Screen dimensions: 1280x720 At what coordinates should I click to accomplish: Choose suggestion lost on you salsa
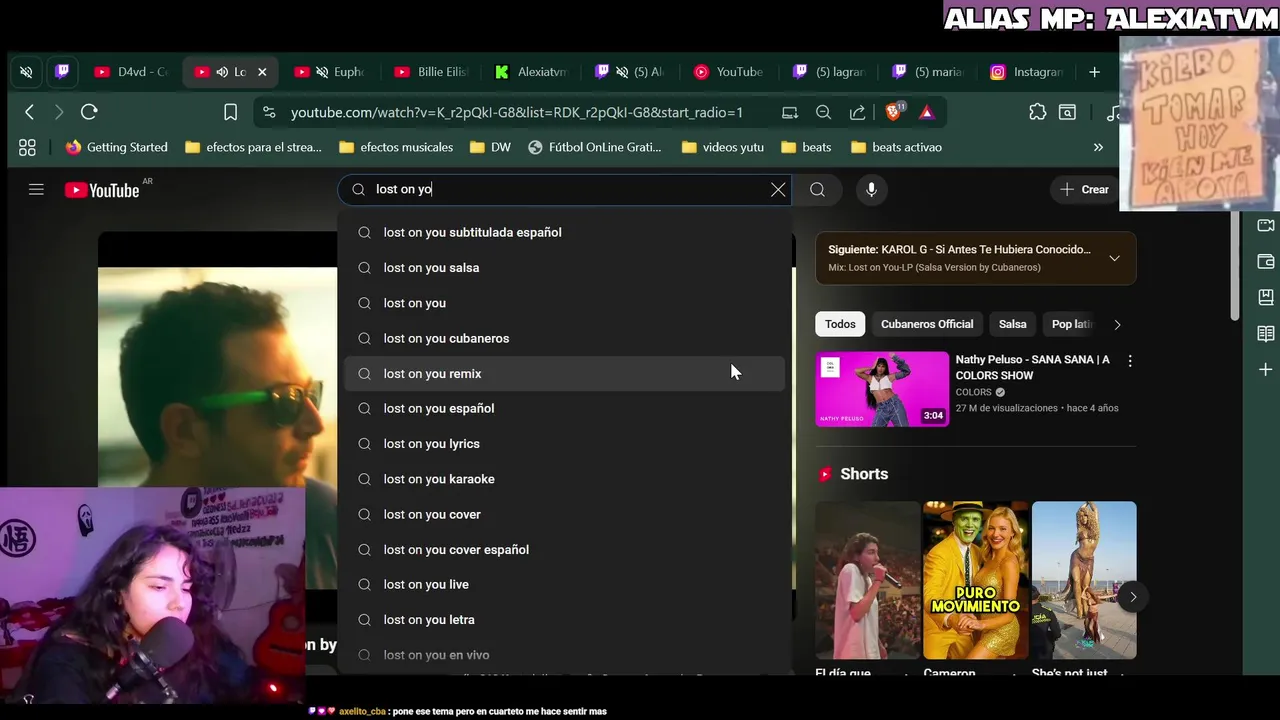click(564, 268)
